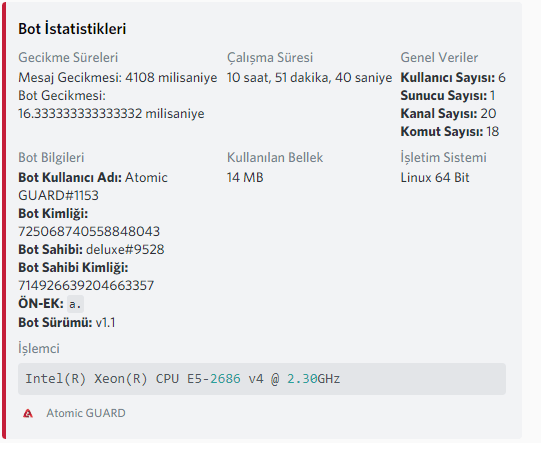Screen dimensions: 541x452
Task: Click the 'Gecikme Süreleri' field heading
Action: click(x=68, y=57)
